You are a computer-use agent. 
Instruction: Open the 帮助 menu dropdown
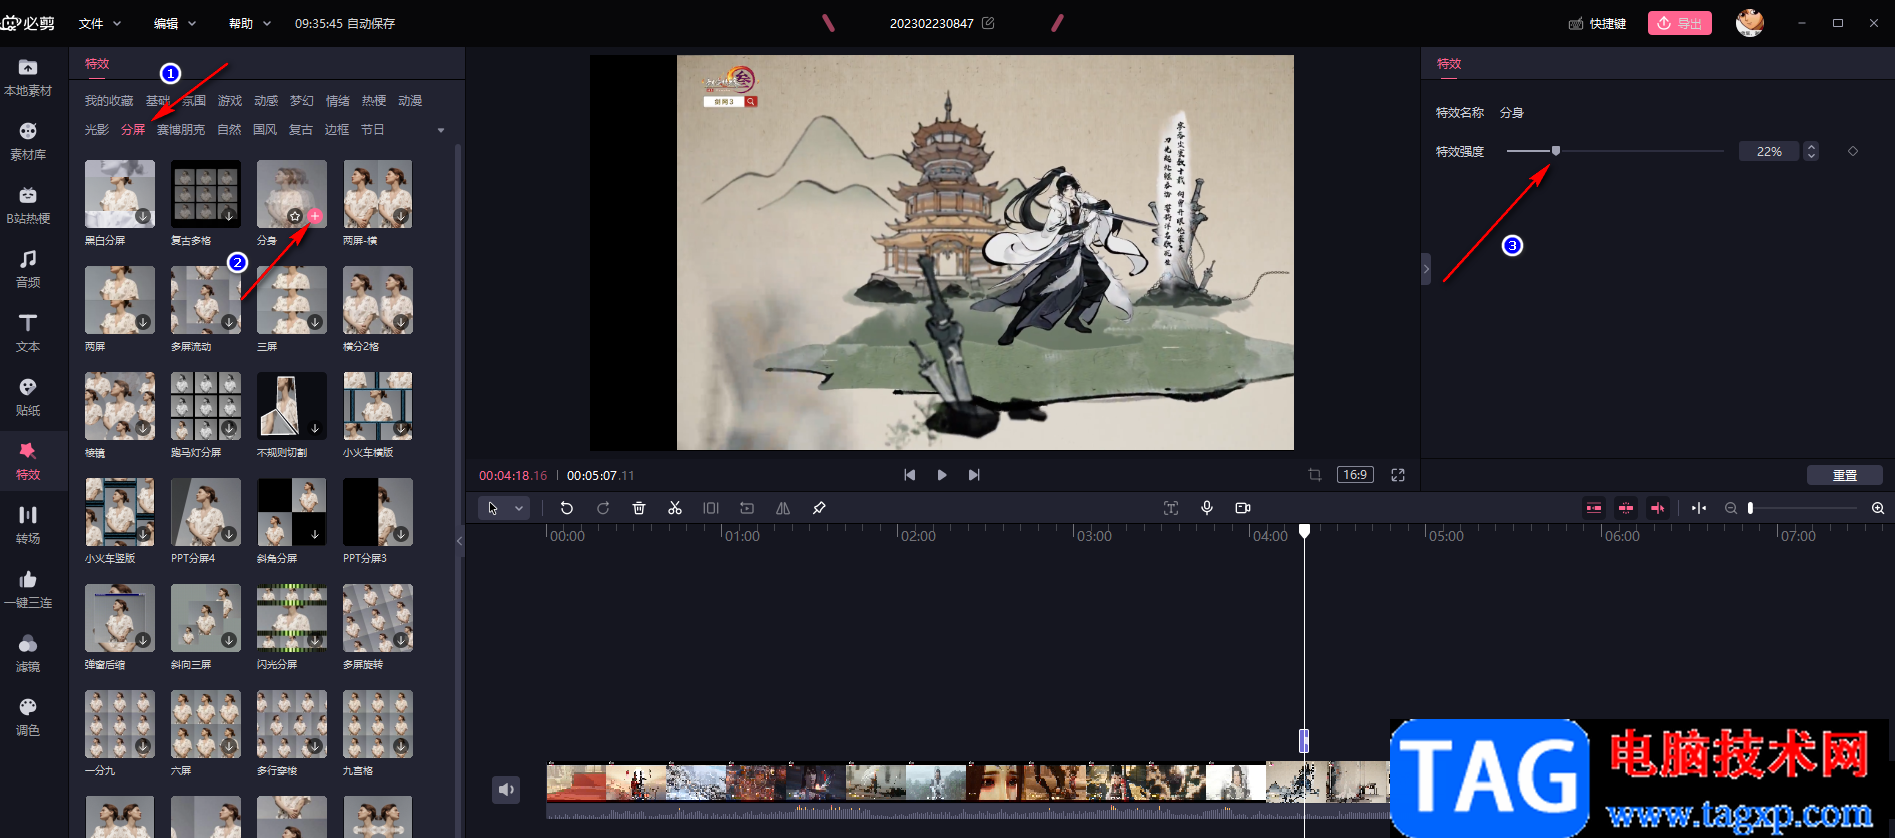tap(250, 23)
